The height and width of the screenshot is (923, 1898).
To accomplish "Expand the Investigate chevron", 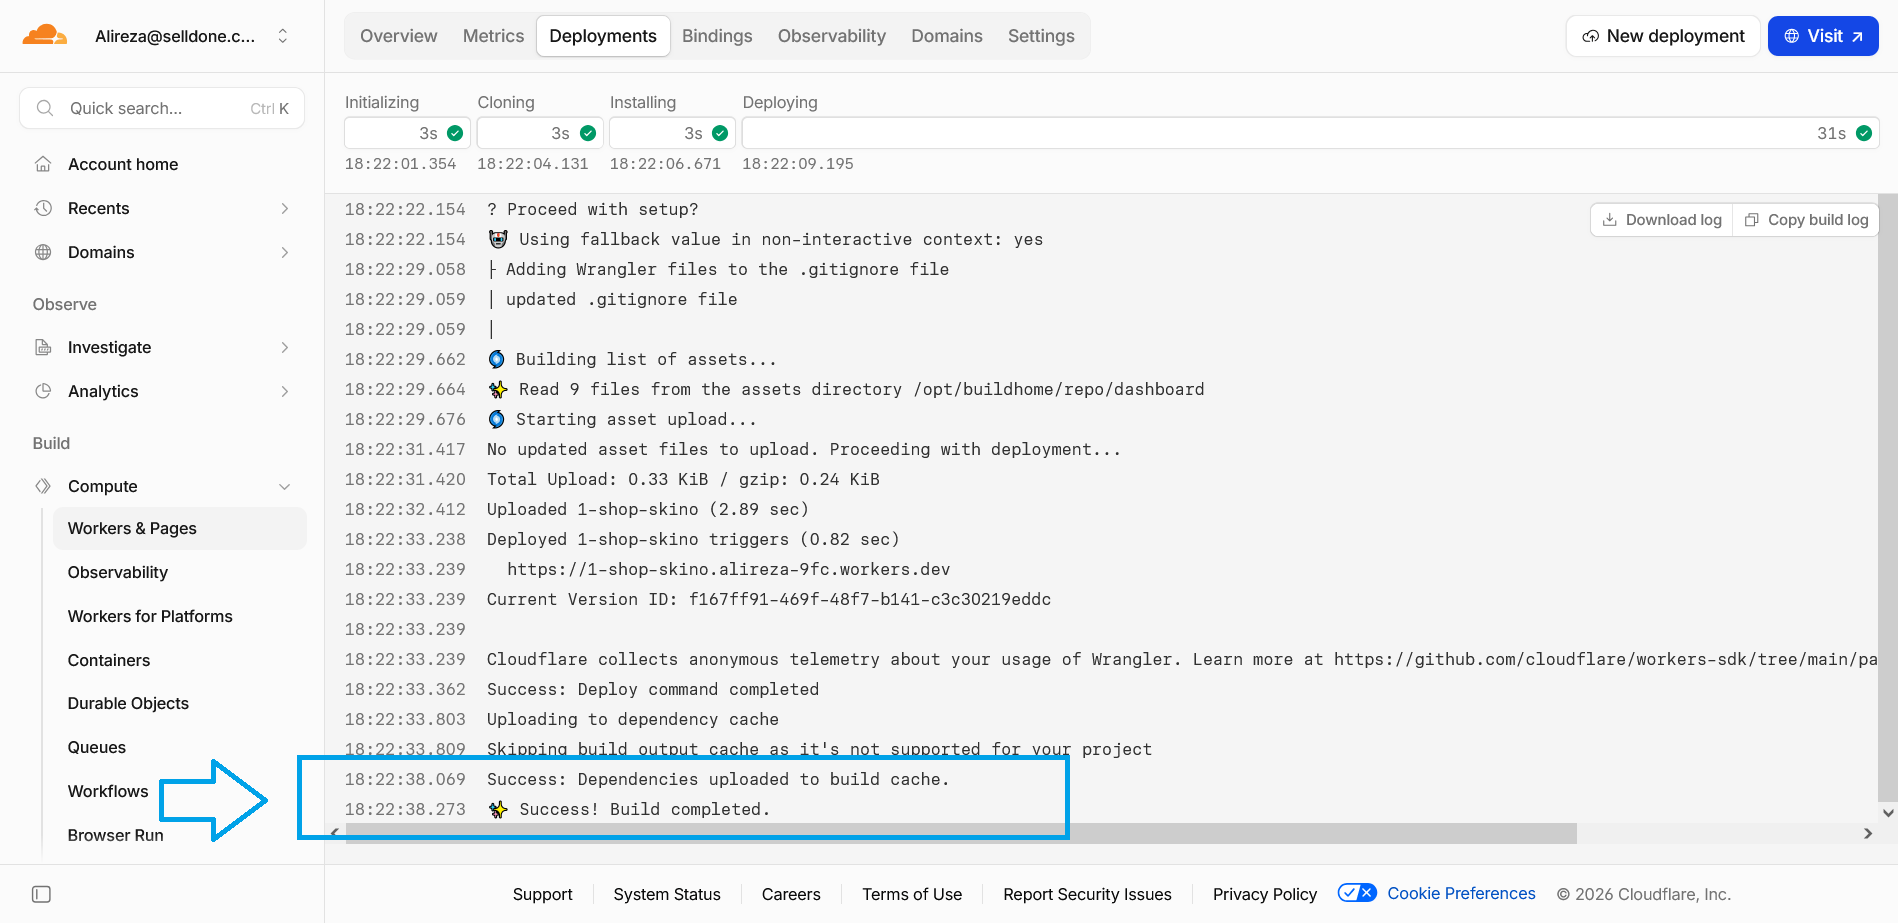I will tap(285, 347).
